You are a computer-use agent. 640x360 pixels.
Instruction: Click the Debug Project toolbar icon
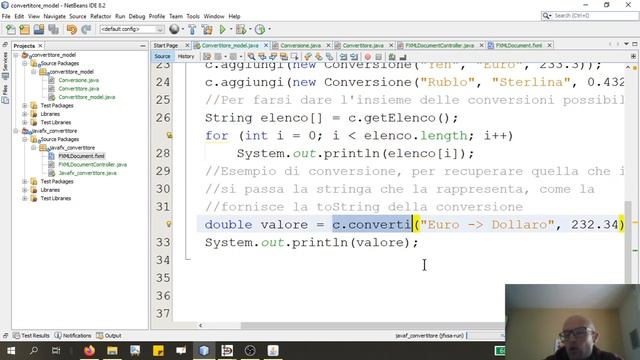[241, 29]
